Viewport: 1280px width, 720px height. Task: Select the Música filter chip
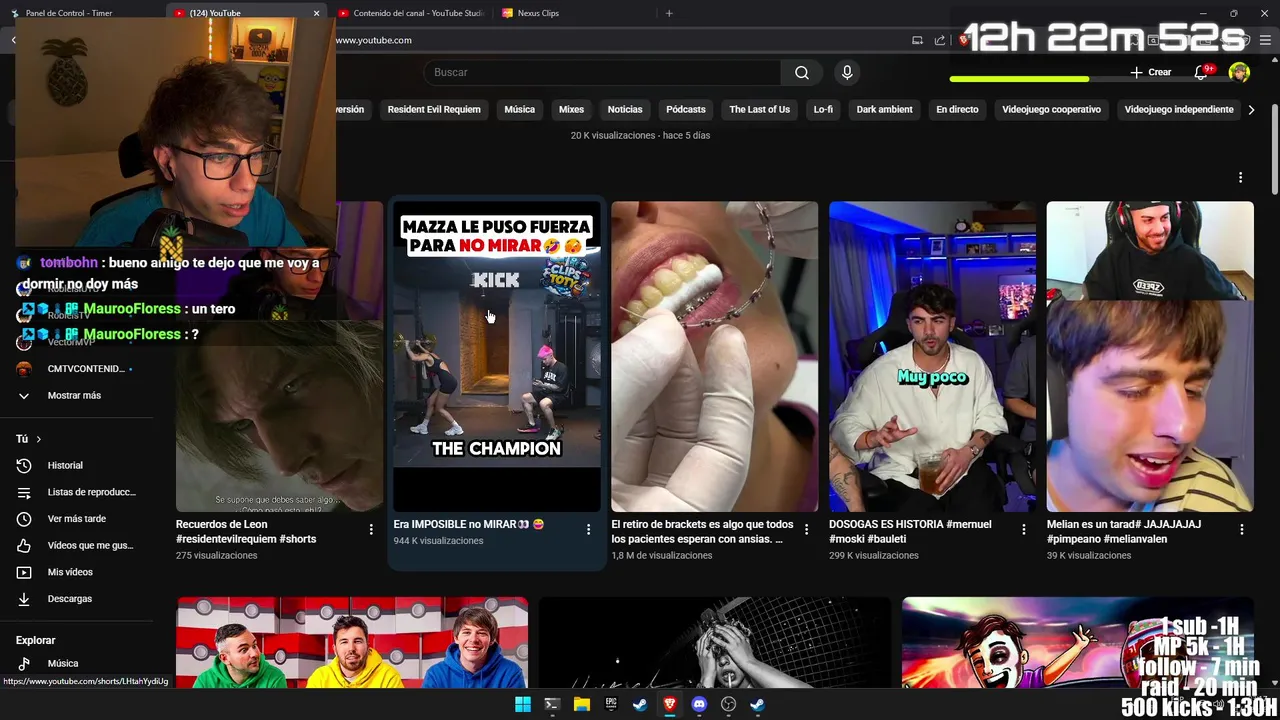pyautogui.click(x=519, y=110)
